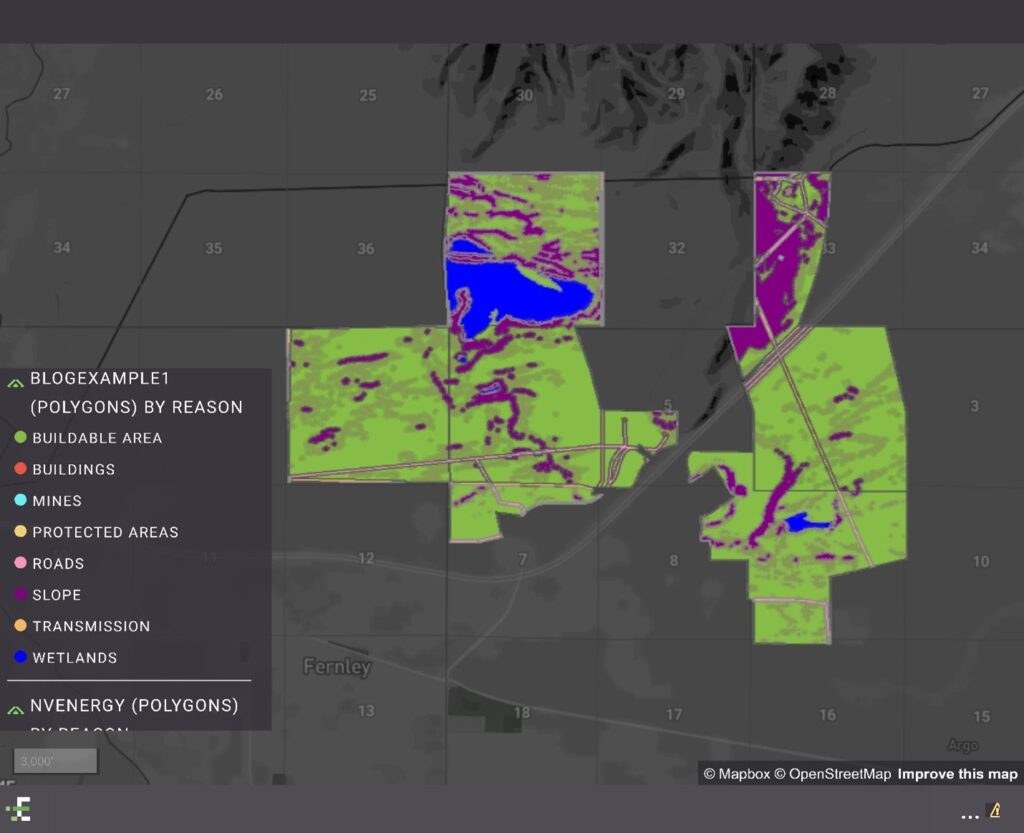Click the green Buildable Area legend dot
Screen dimensions: 1024x833
click(x=20, y=438)
